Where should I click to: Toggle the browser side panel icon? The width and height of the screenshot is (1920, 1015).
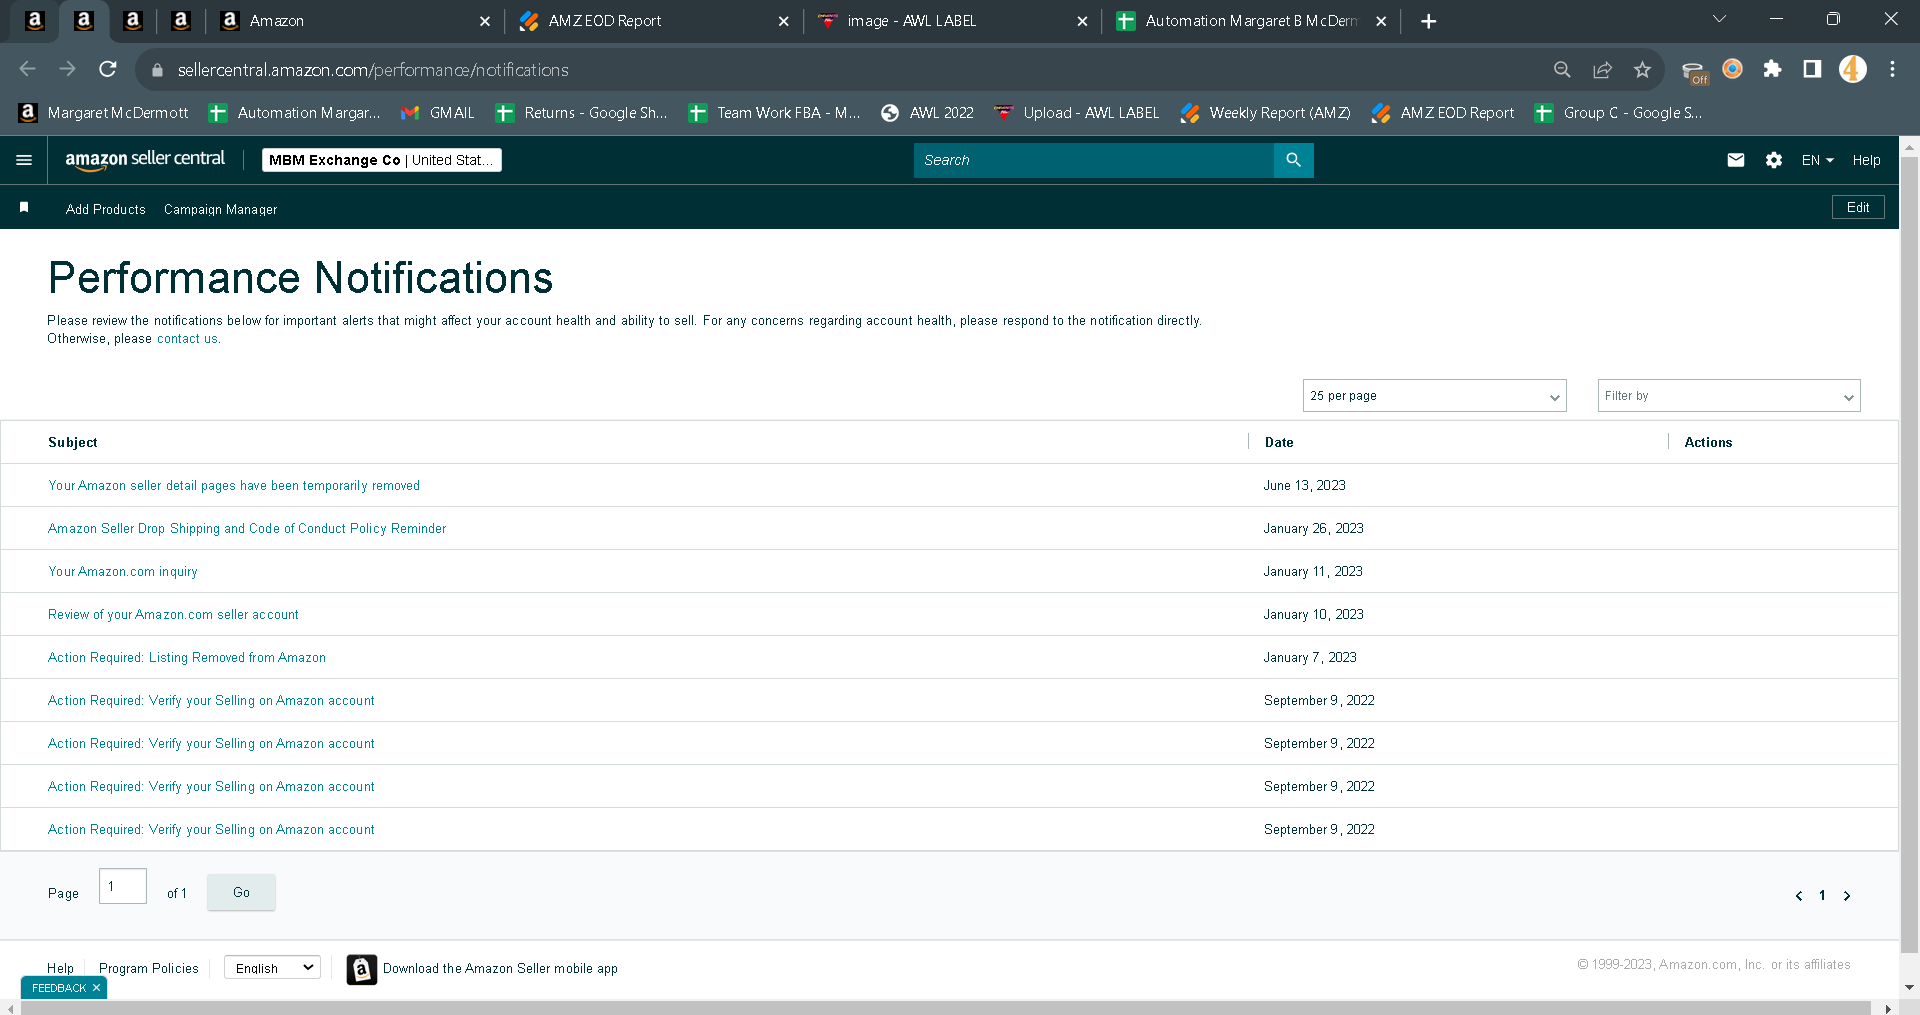(x=1812, y=69)
